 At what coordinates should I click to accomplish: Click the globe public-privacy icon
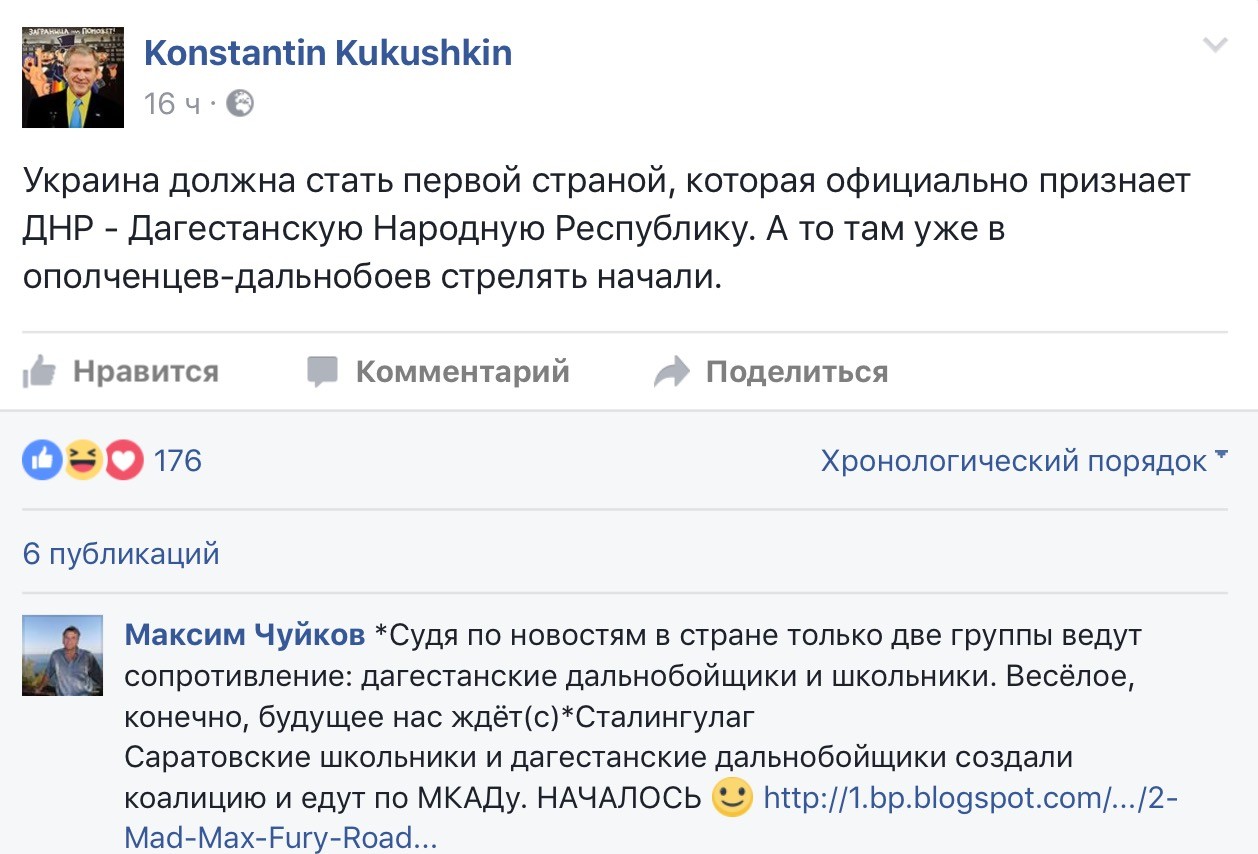click(x=240, y=103)
